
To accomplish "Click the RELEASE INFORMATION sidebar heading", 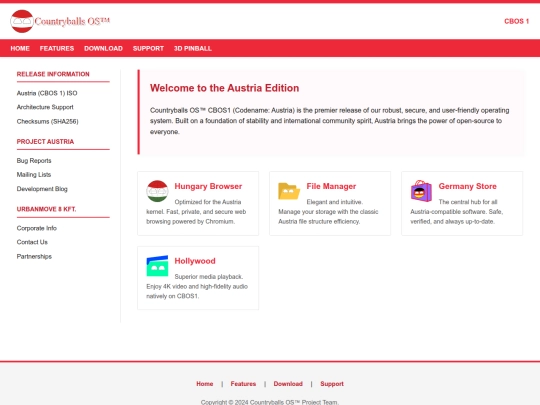I will [x=53, y=74].
